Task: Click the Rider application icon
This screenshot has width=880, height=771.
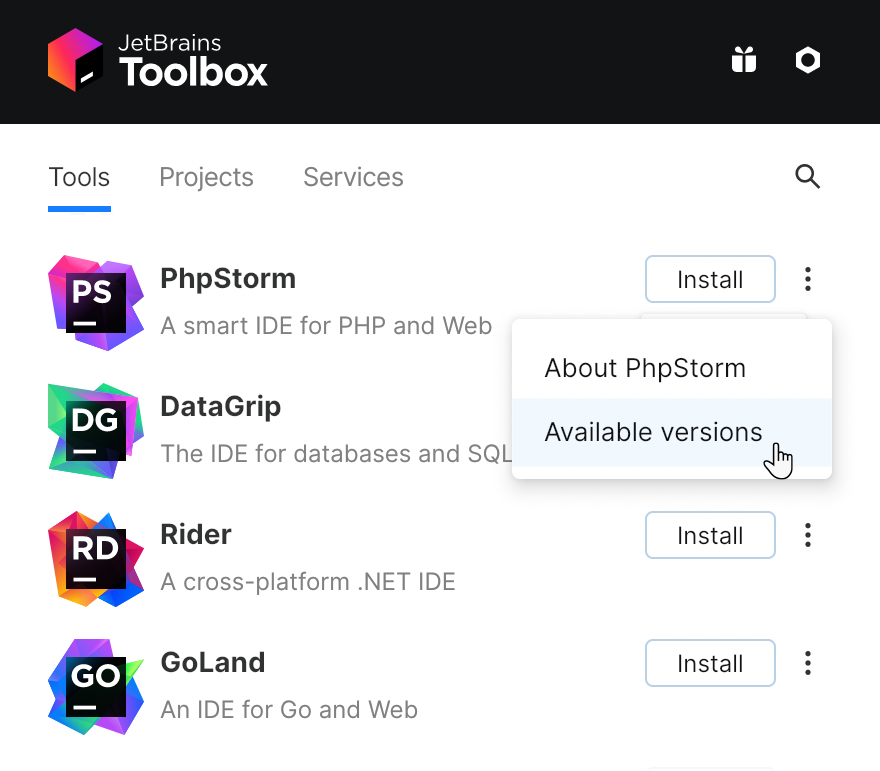Action: (95, 559)
